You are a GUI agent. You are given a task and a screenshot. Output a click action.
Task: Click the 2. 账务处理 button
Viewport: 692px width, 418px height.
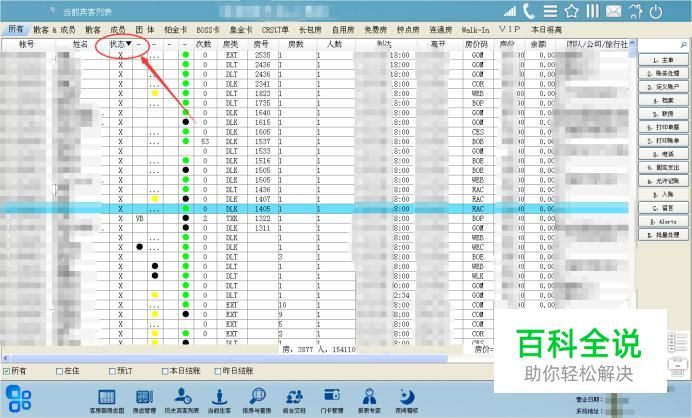(x=663, y=73)
